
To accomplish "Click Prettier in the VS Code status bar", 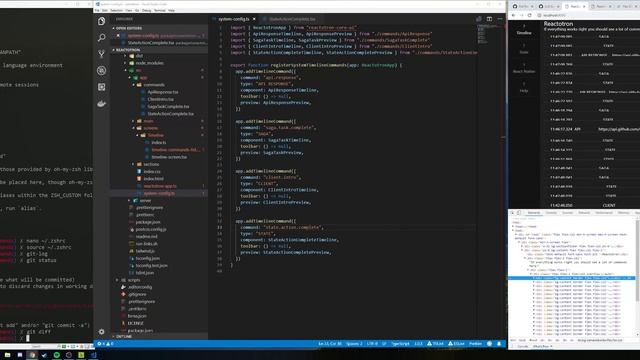I will [475, 344].
